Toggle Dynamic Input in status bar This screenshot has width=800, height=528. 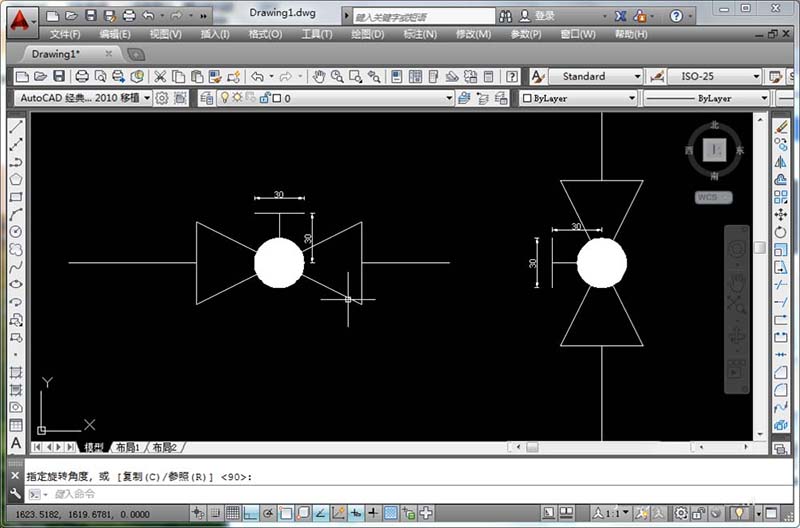click(x=356, y=513)
